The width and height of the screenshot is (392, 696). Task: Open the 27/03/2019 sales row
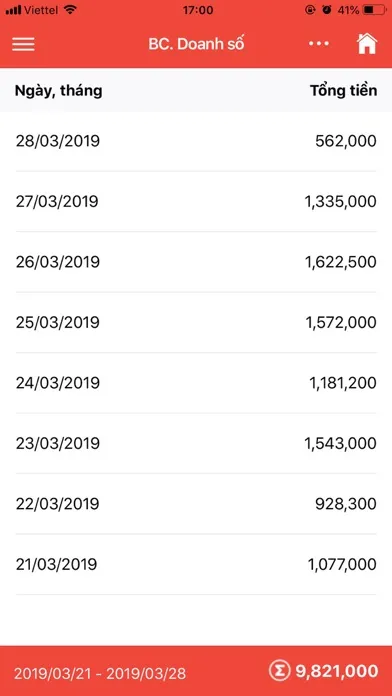click(x=196, y=202)
